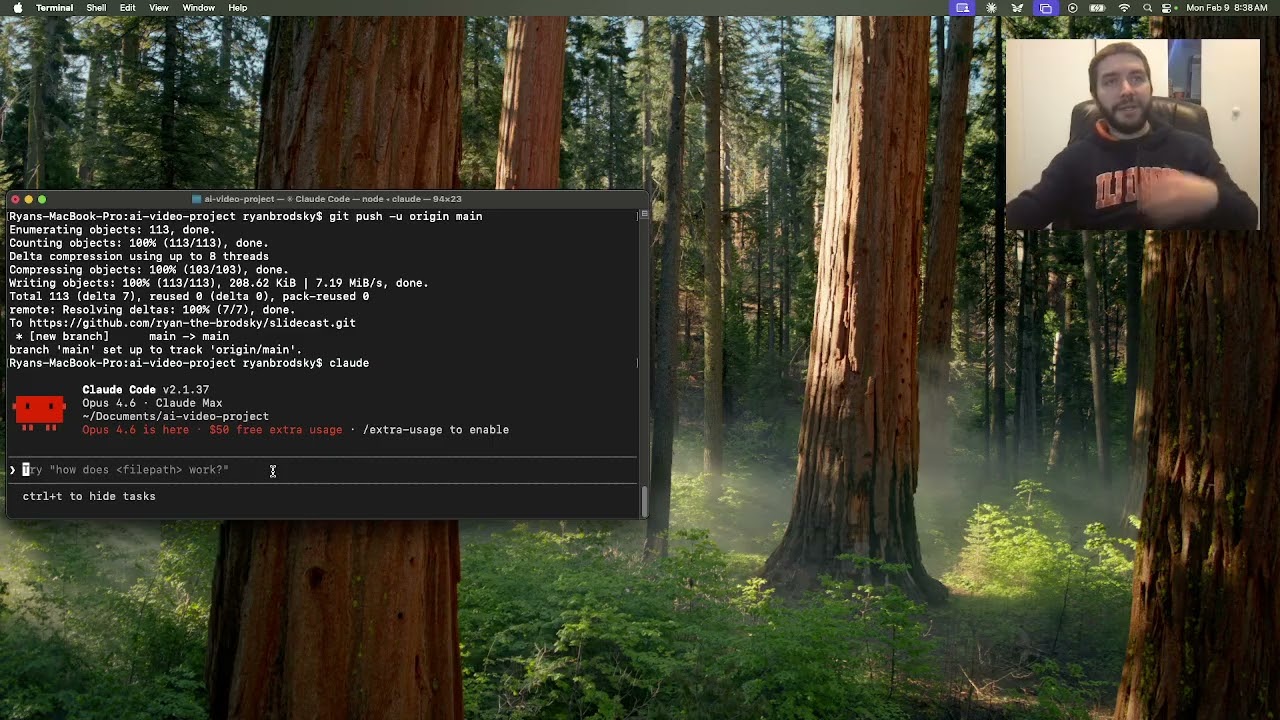
Task: Minimize the Terminal window with yellow button
Action: pos(28,199)
